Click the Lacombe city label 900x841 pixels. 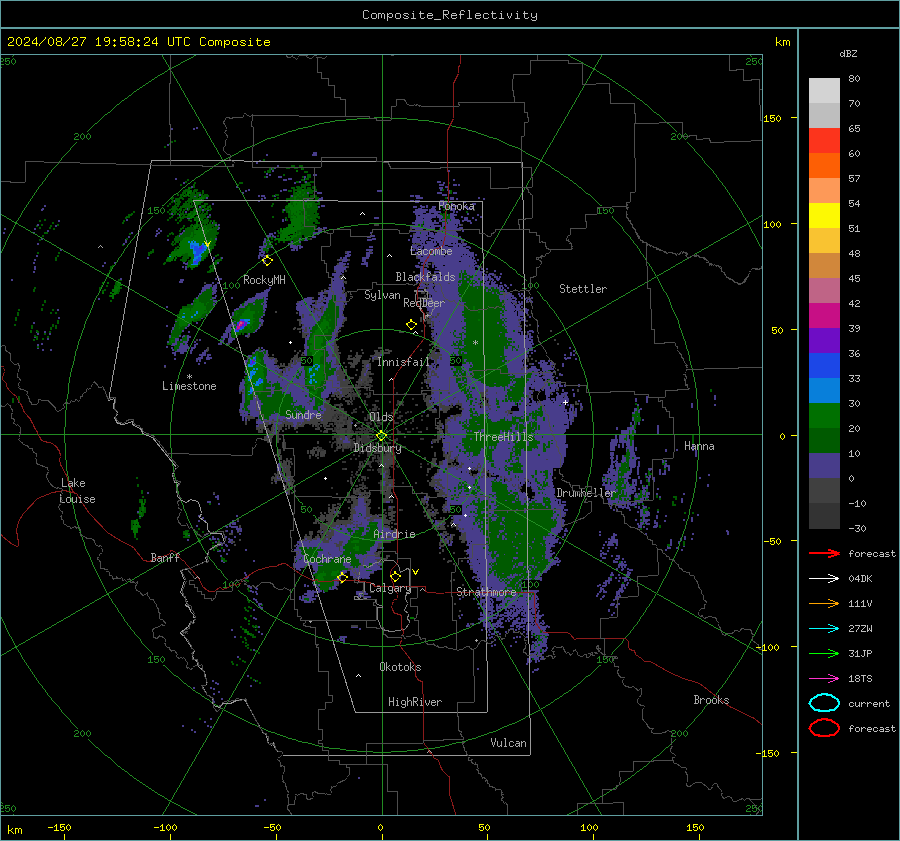tap(431, 251)
